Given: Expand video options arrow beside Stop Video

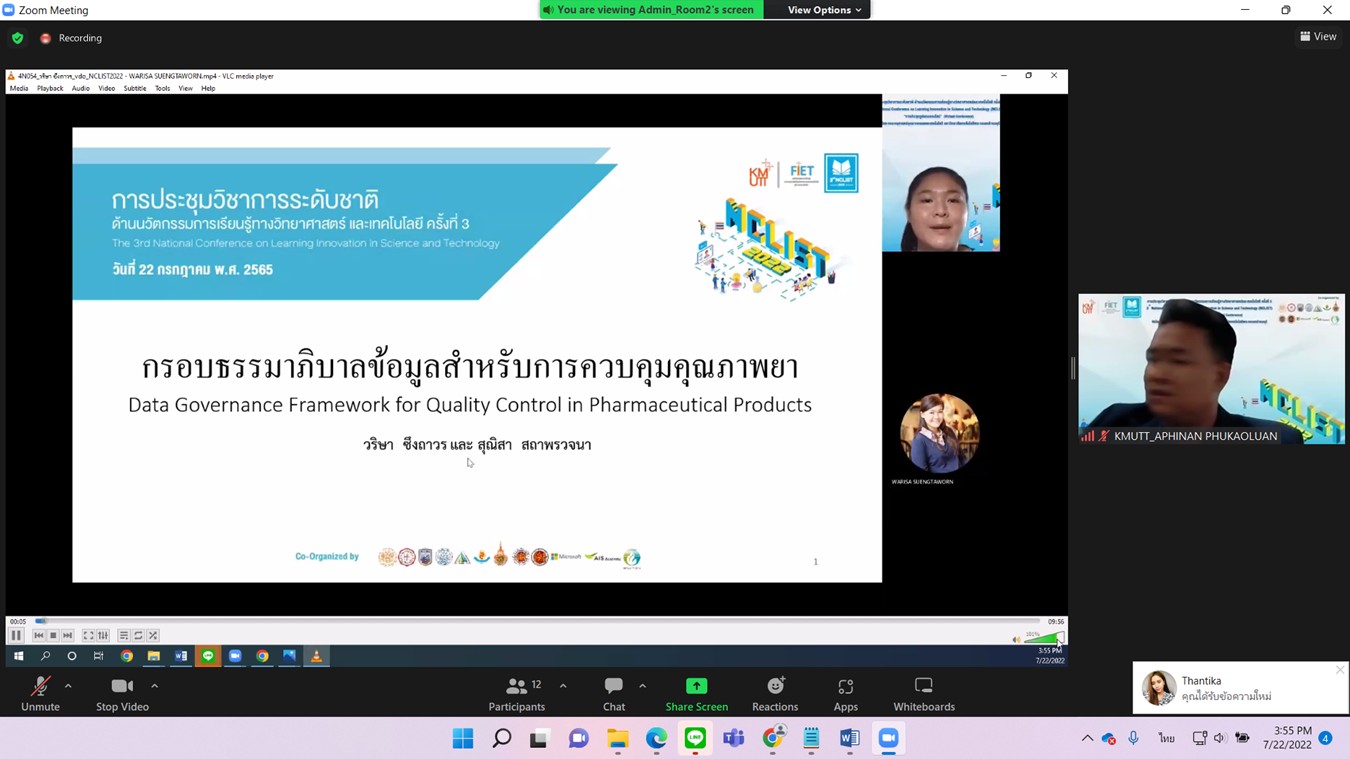Looking at the screenshot, I should [x=154, y=686].
